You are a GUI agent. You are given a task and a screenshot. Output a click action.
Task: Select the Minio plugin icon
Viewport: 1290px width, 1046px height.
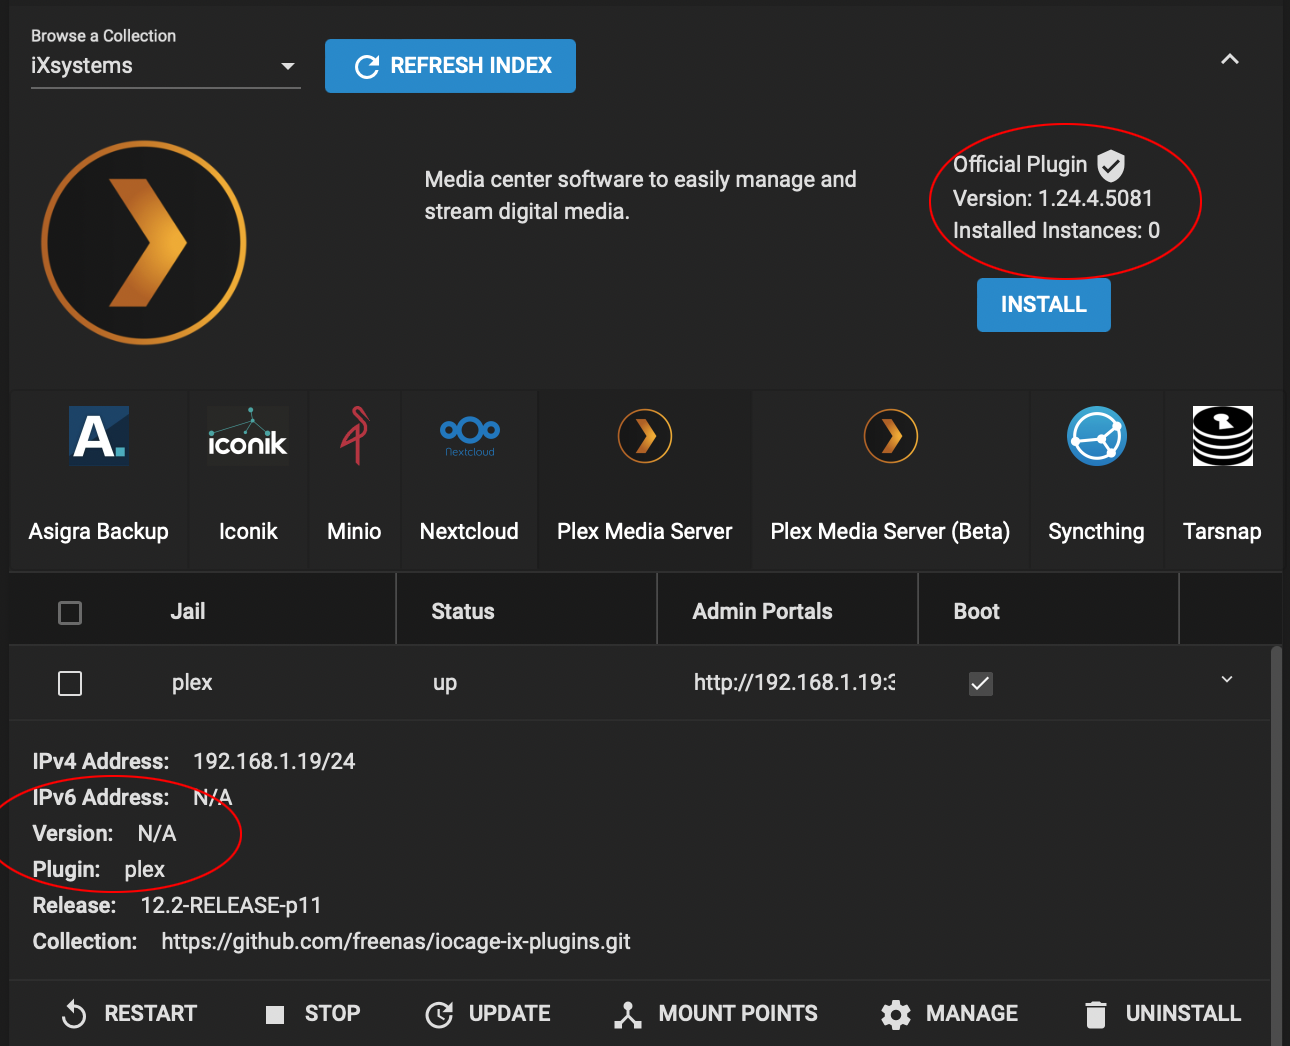tap(354, 436)
